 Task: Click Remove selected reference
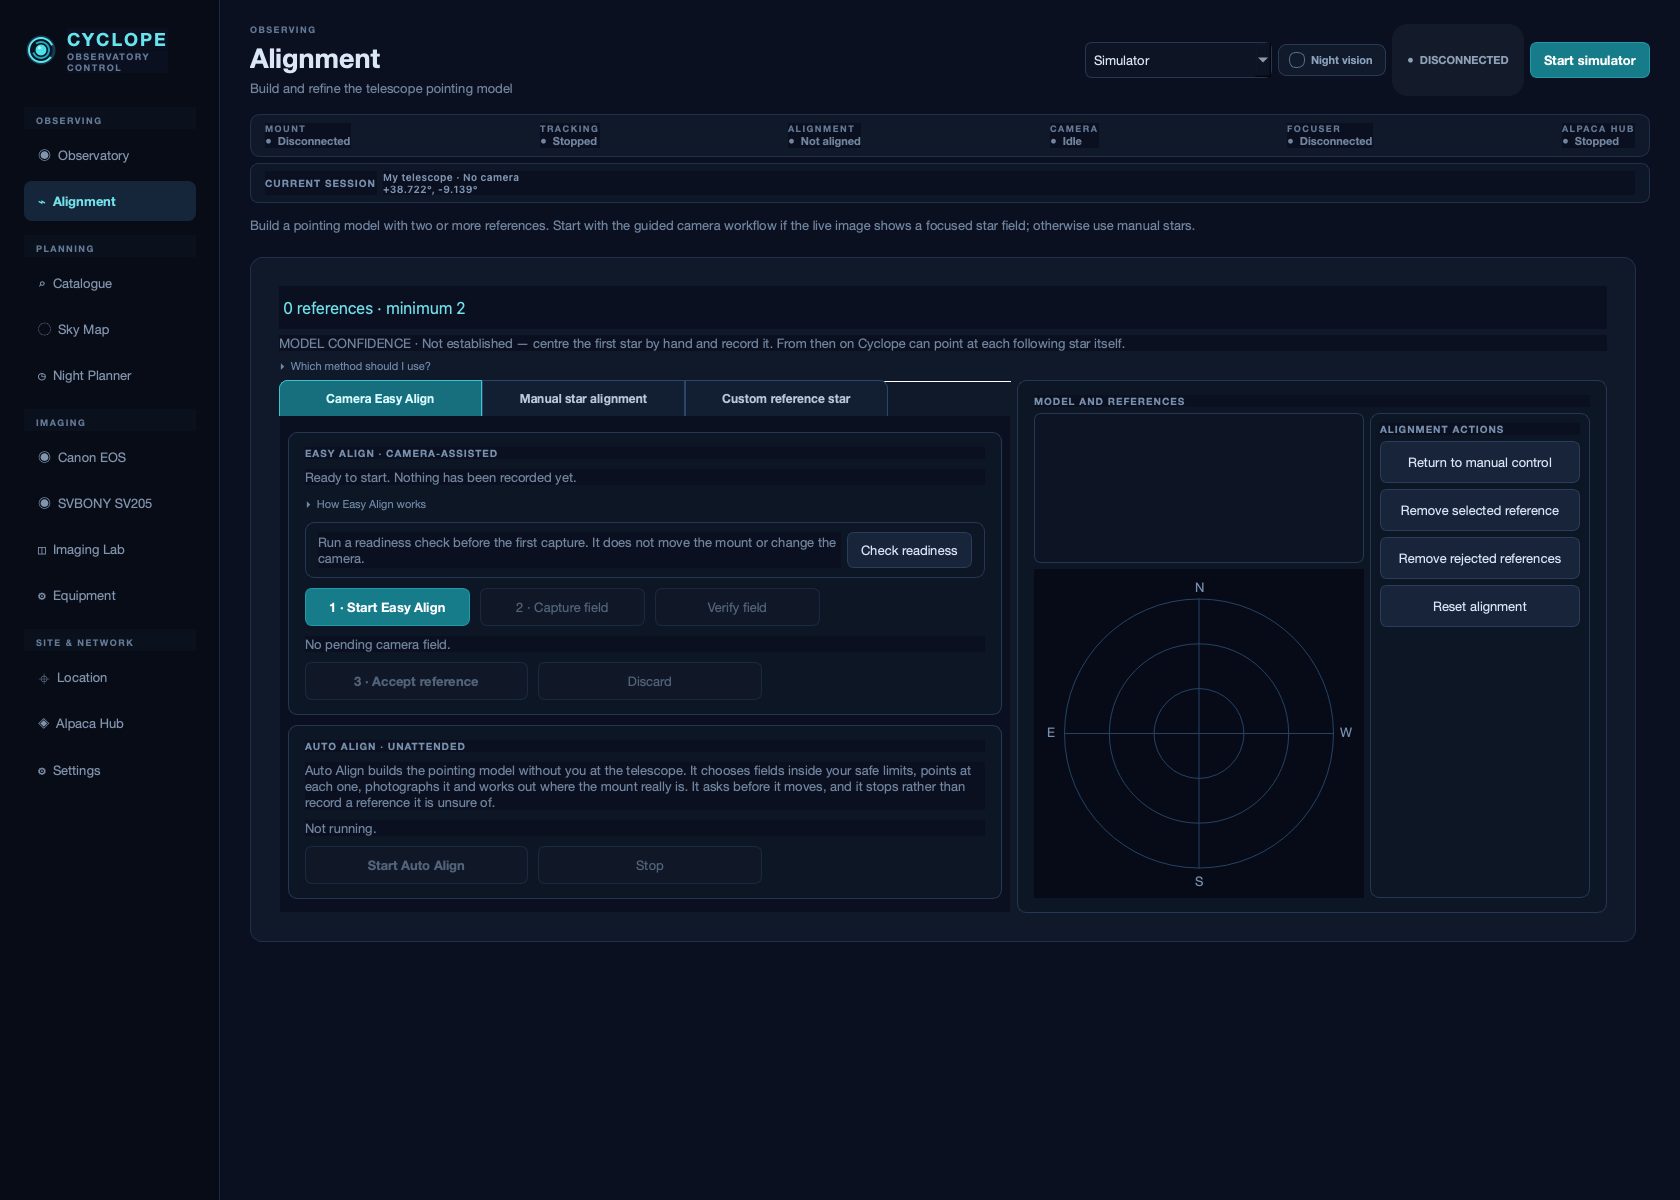click(1480, 510)
